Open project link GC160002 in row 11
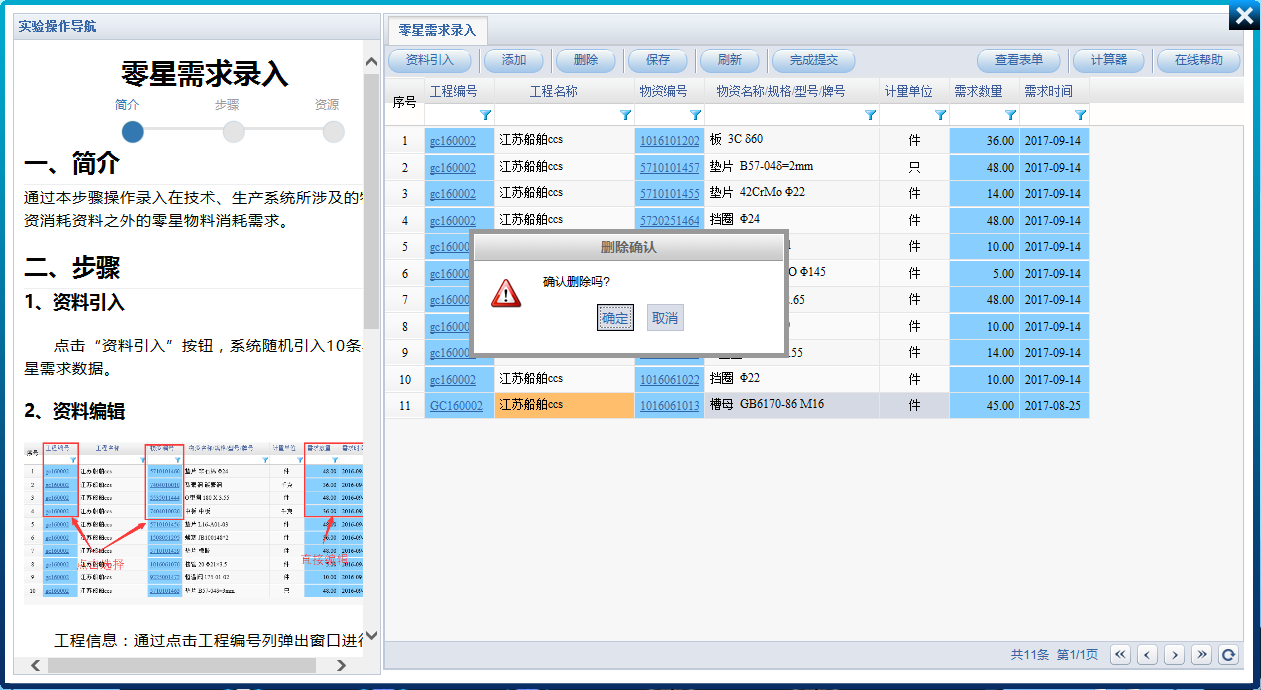The image size is (1261, 690). click(x=456, y=406)
